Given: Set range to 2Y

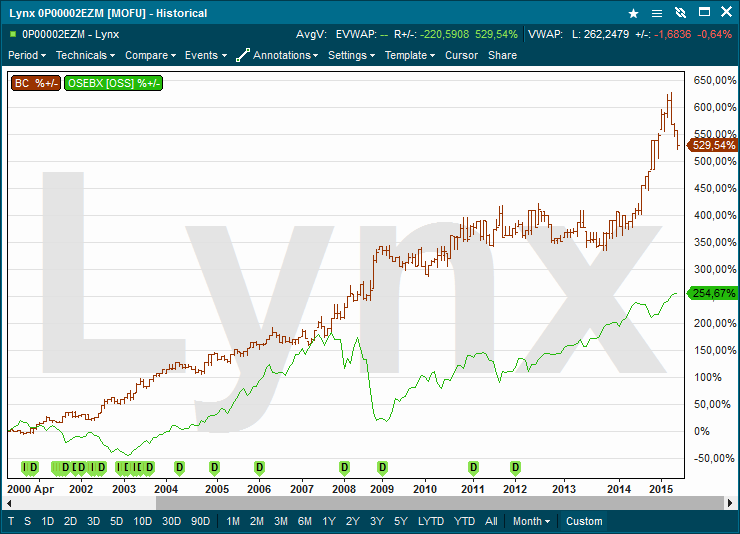Looking at the screenshot, I should click(353, 521).
